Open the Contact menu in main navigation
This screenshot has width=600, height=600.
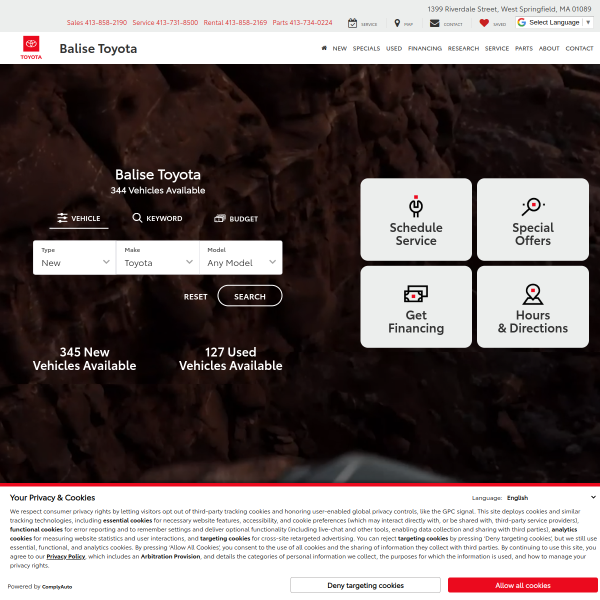[579, 49]
